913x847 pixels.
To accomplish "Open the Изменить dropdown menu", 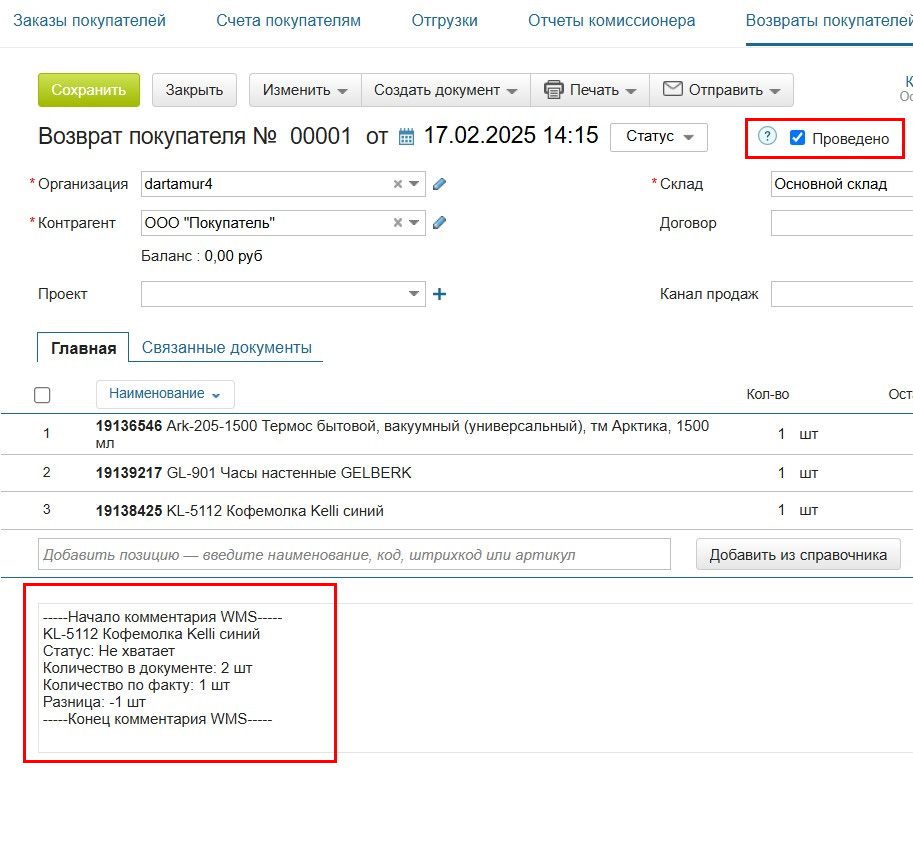I will coord(305,90).
